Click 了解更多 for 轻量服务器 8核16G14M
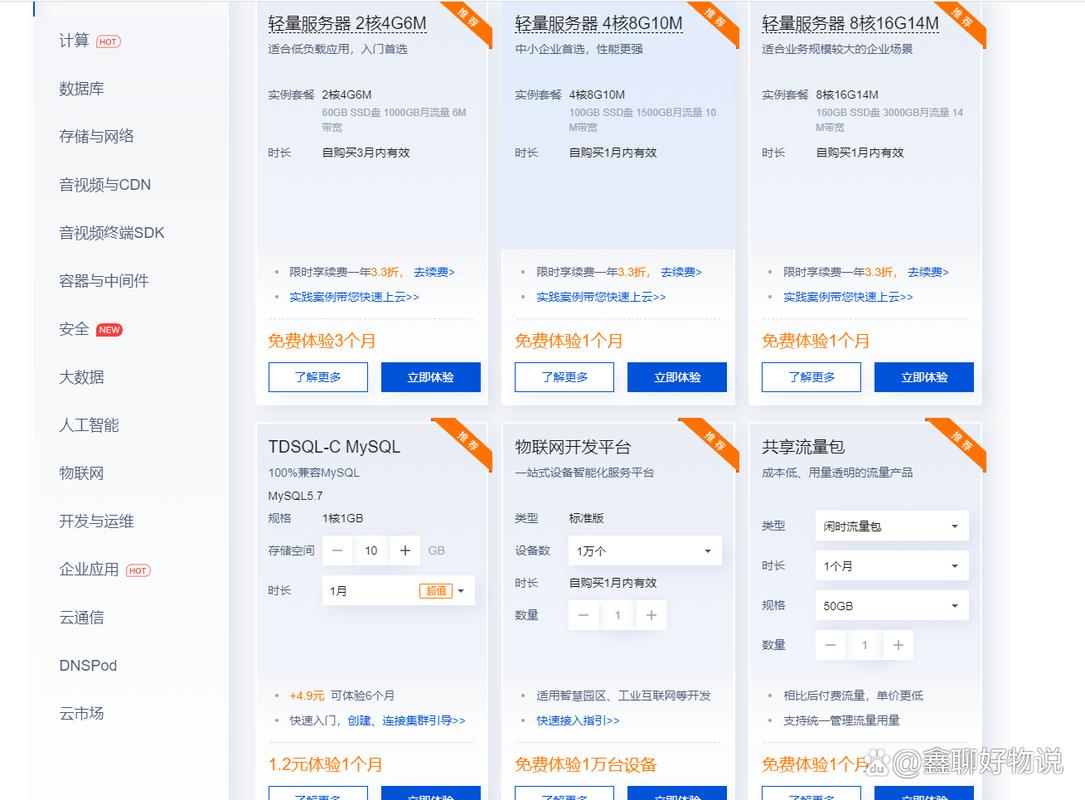This screenshot has width=1085, height=800. pyautogui.click(x=811, y=377)
